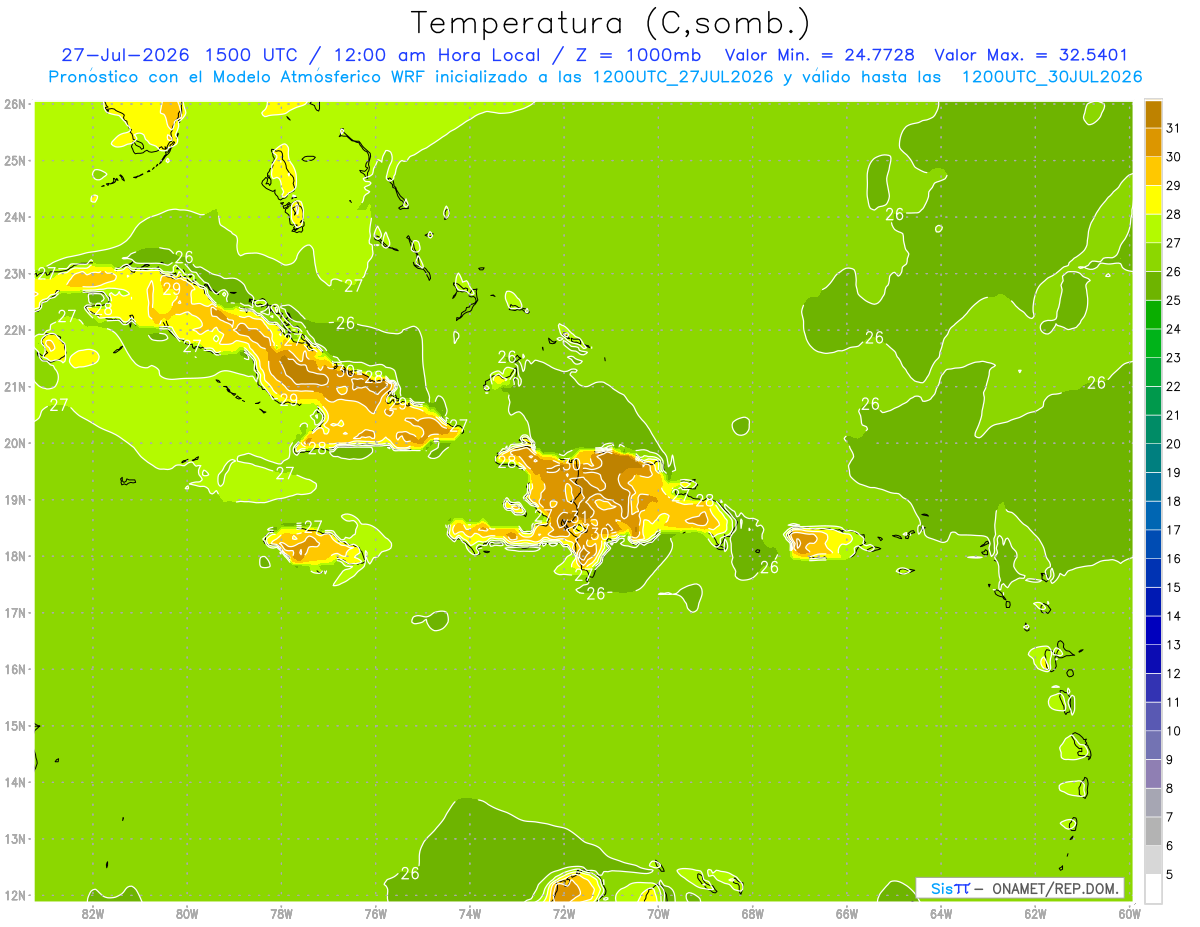Click the '15N' latitude label
1200x927 pixels.
tap(15, 726)
